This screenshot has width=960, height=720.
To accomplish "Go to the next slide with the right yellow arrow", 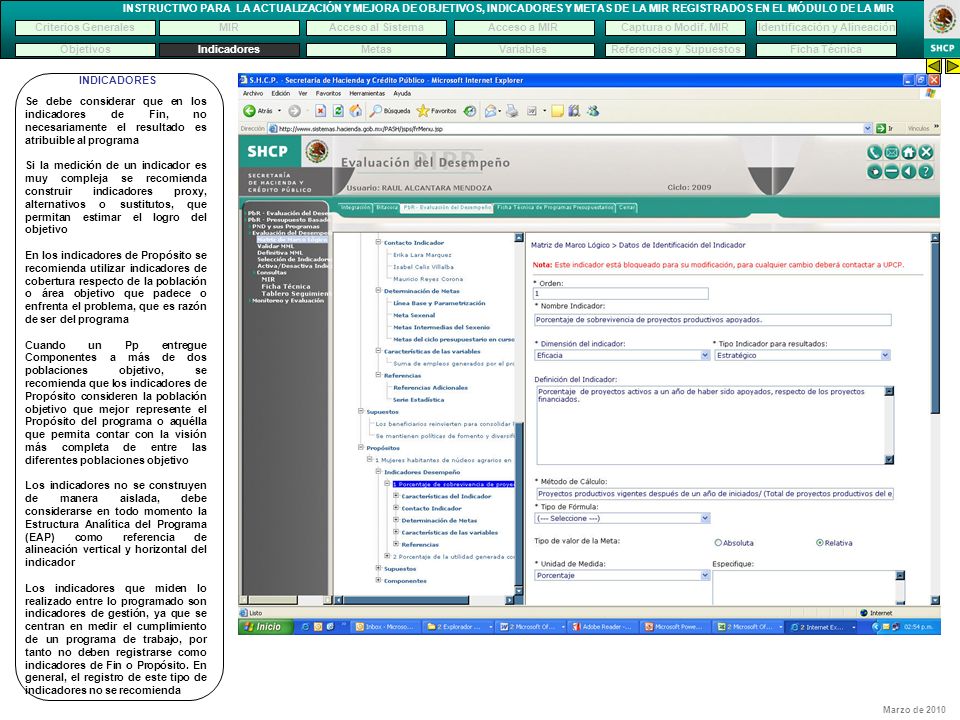I will coord(952,66).
